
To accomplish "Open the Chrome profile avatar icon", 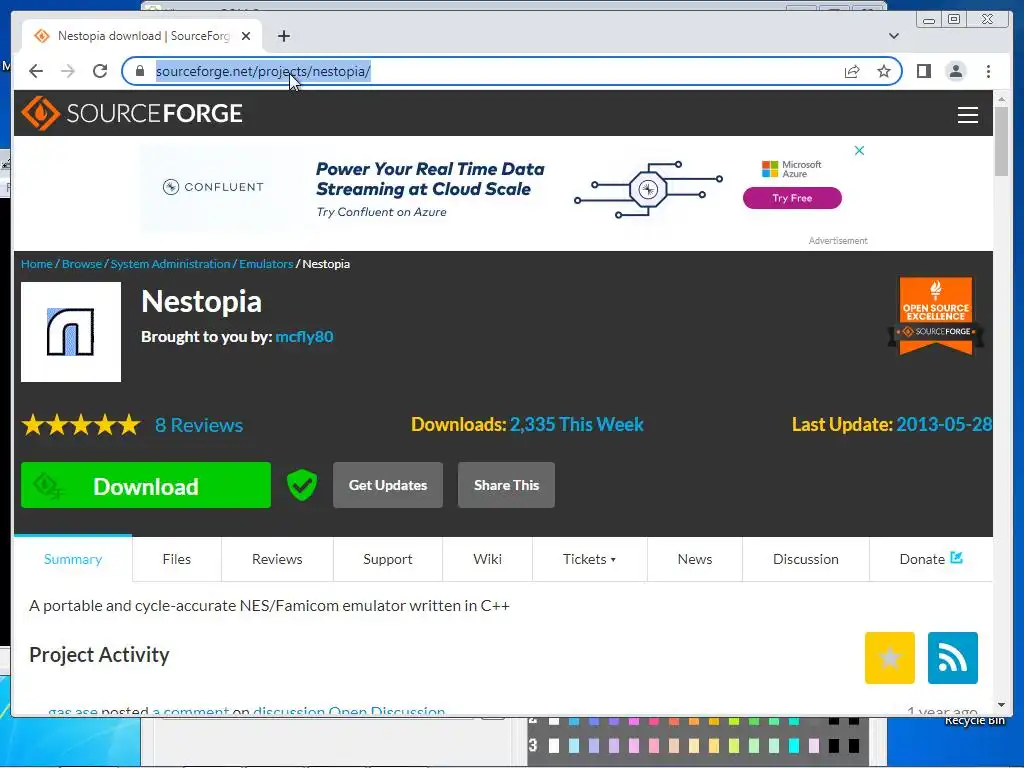I will 955,71.
